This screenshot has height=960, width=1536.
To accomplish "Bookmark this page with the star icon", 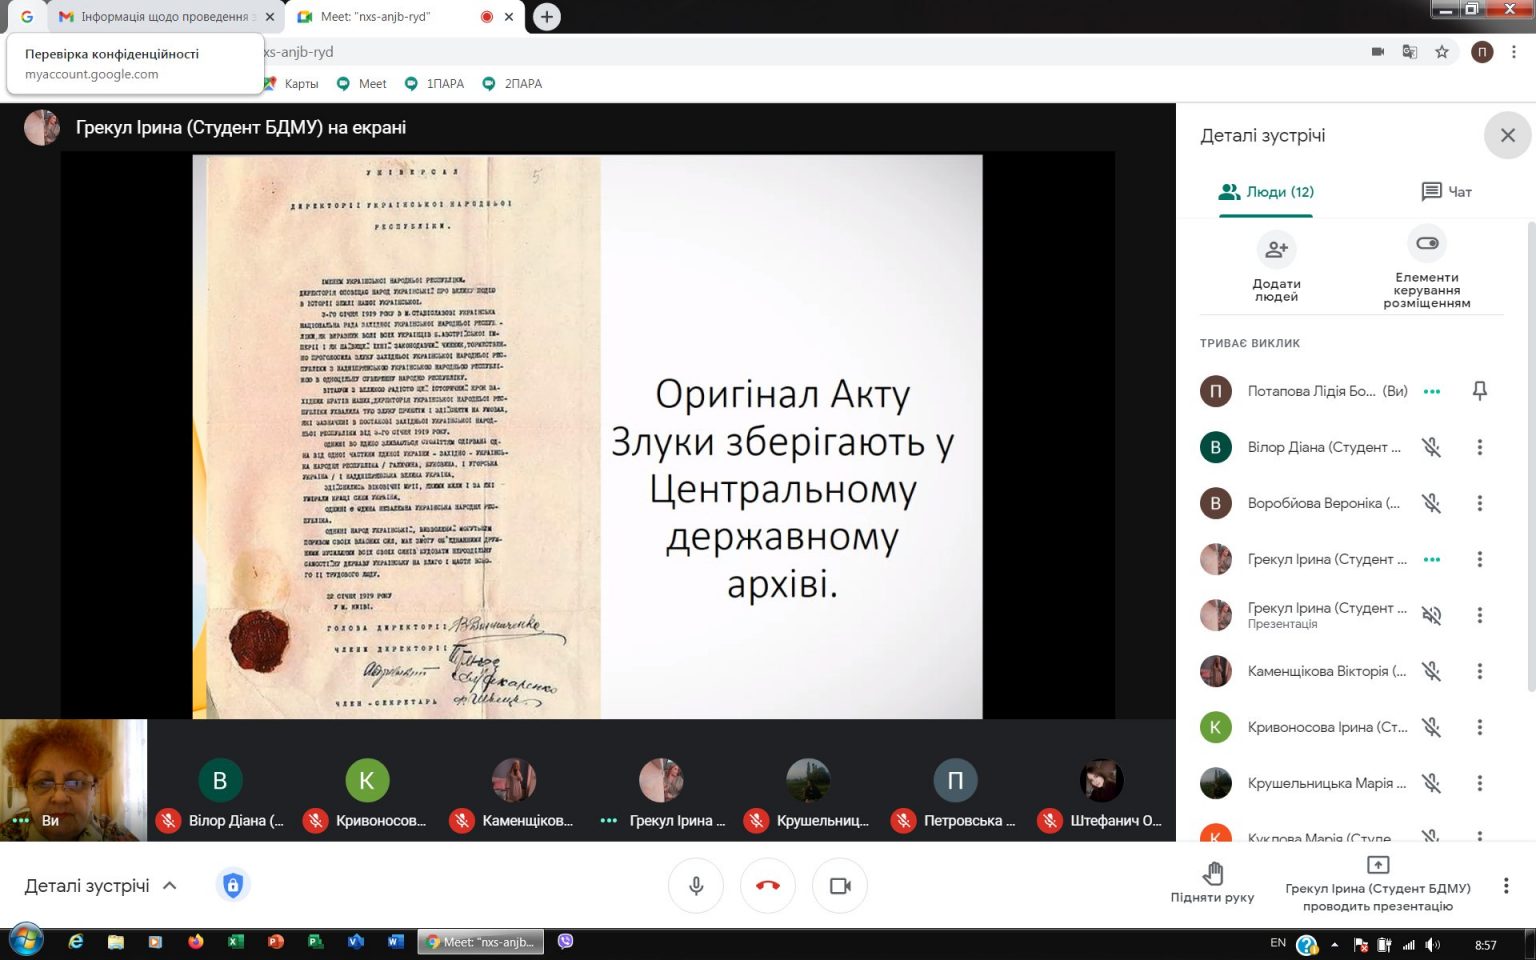I will pos(1442,52).
